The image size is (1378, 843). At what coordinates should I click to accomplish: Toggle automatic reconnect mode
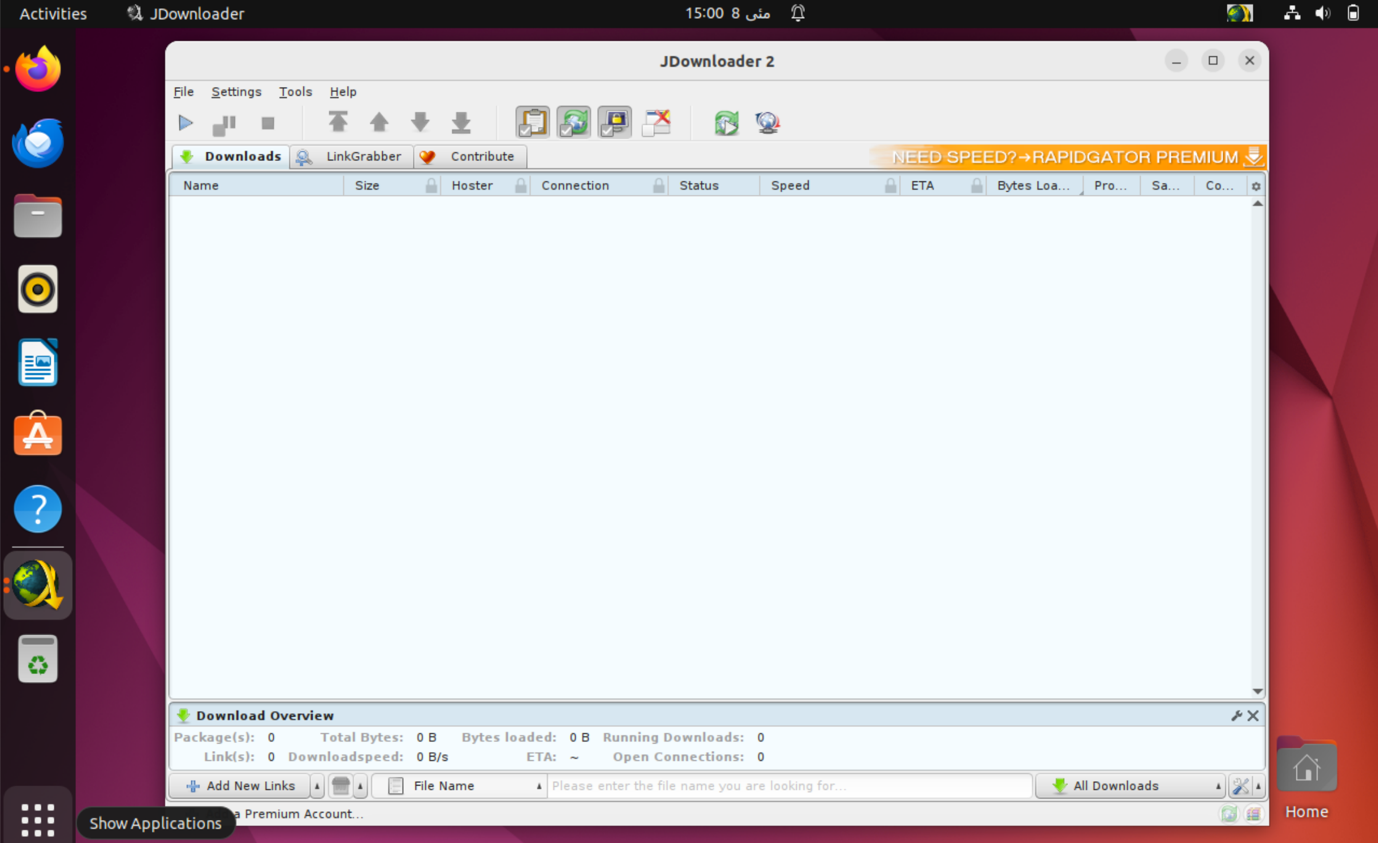tap(573, 122)
